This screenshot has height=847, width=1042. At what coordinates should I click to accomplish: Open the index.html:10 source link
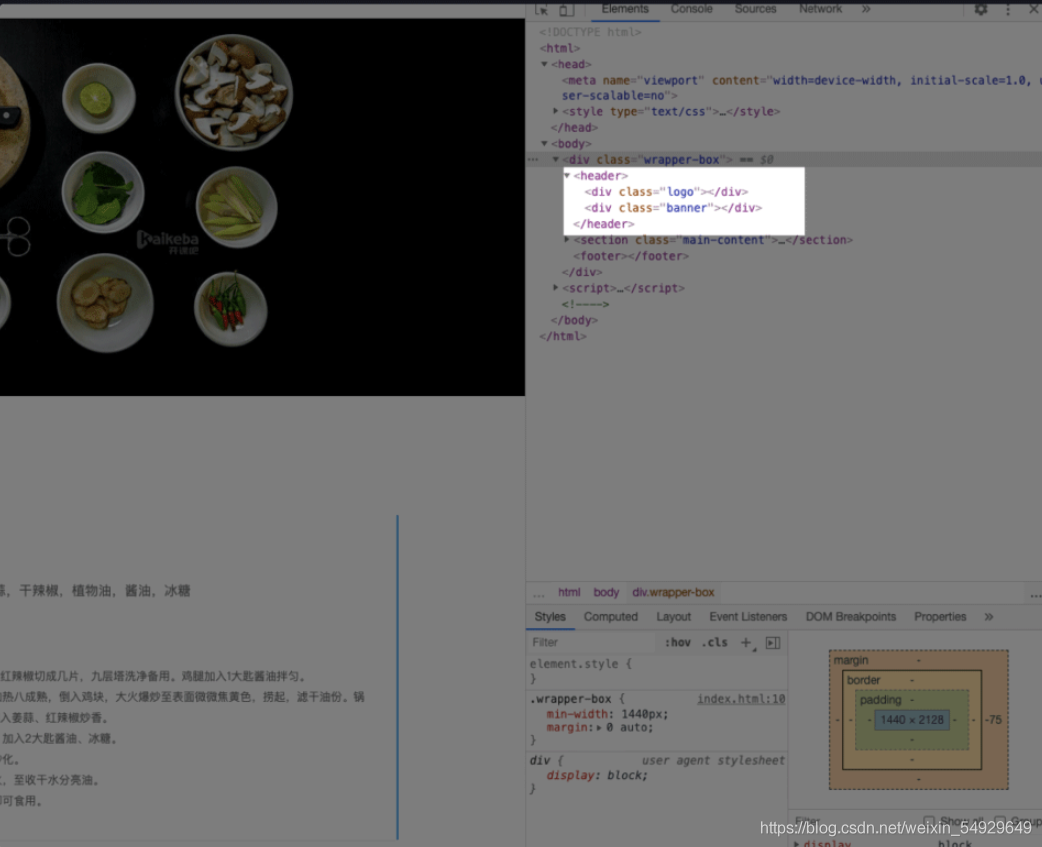click(x=741, y=699)
